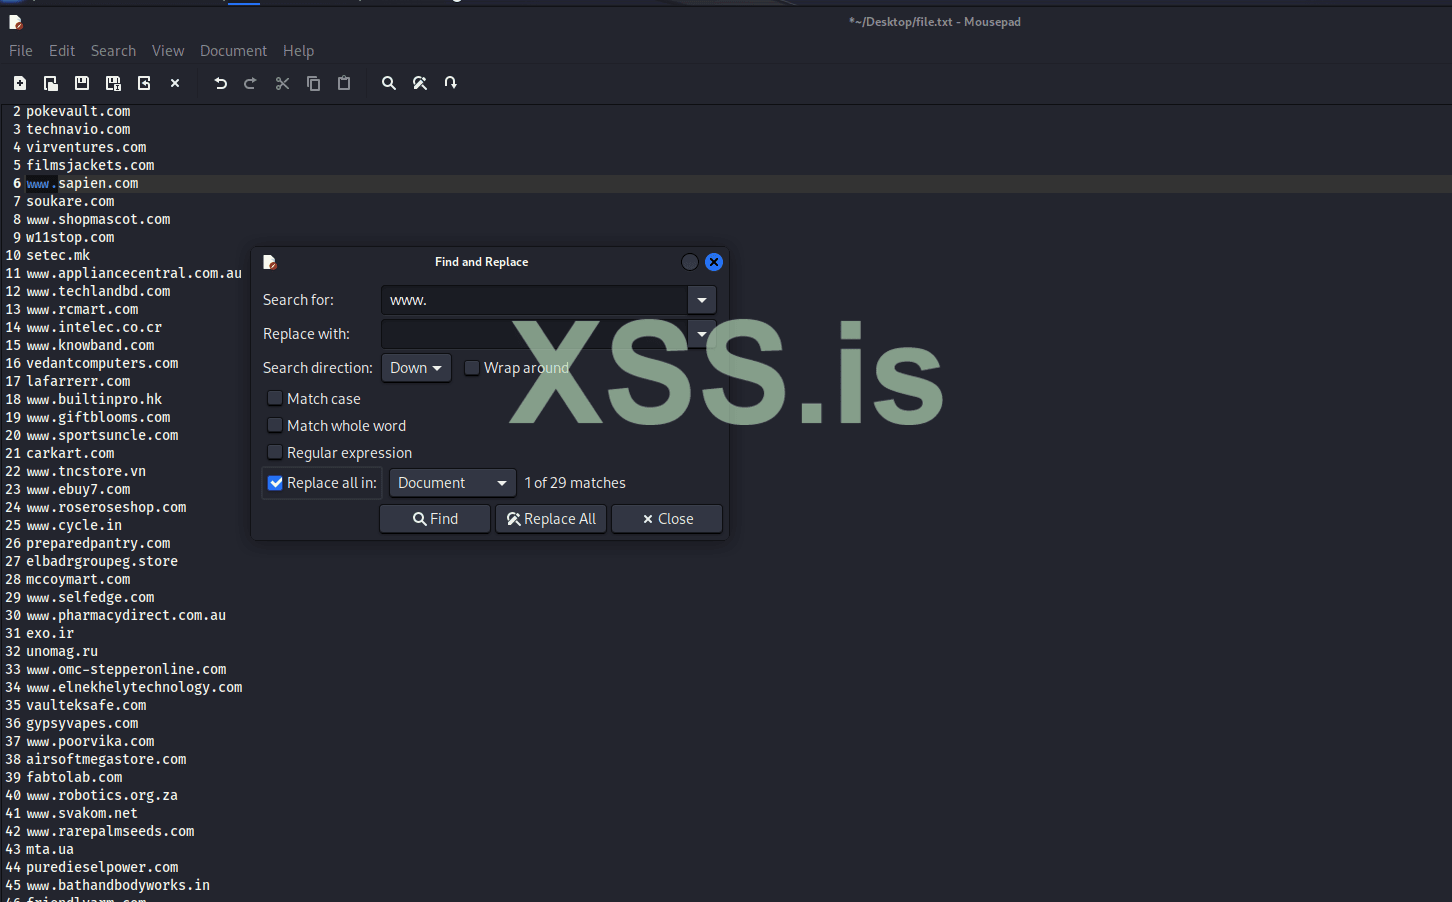The width and height of the screenshot is (1452, 902).
Task: Click the Save As toolbar icon
Action: click(x=113, y=83)
